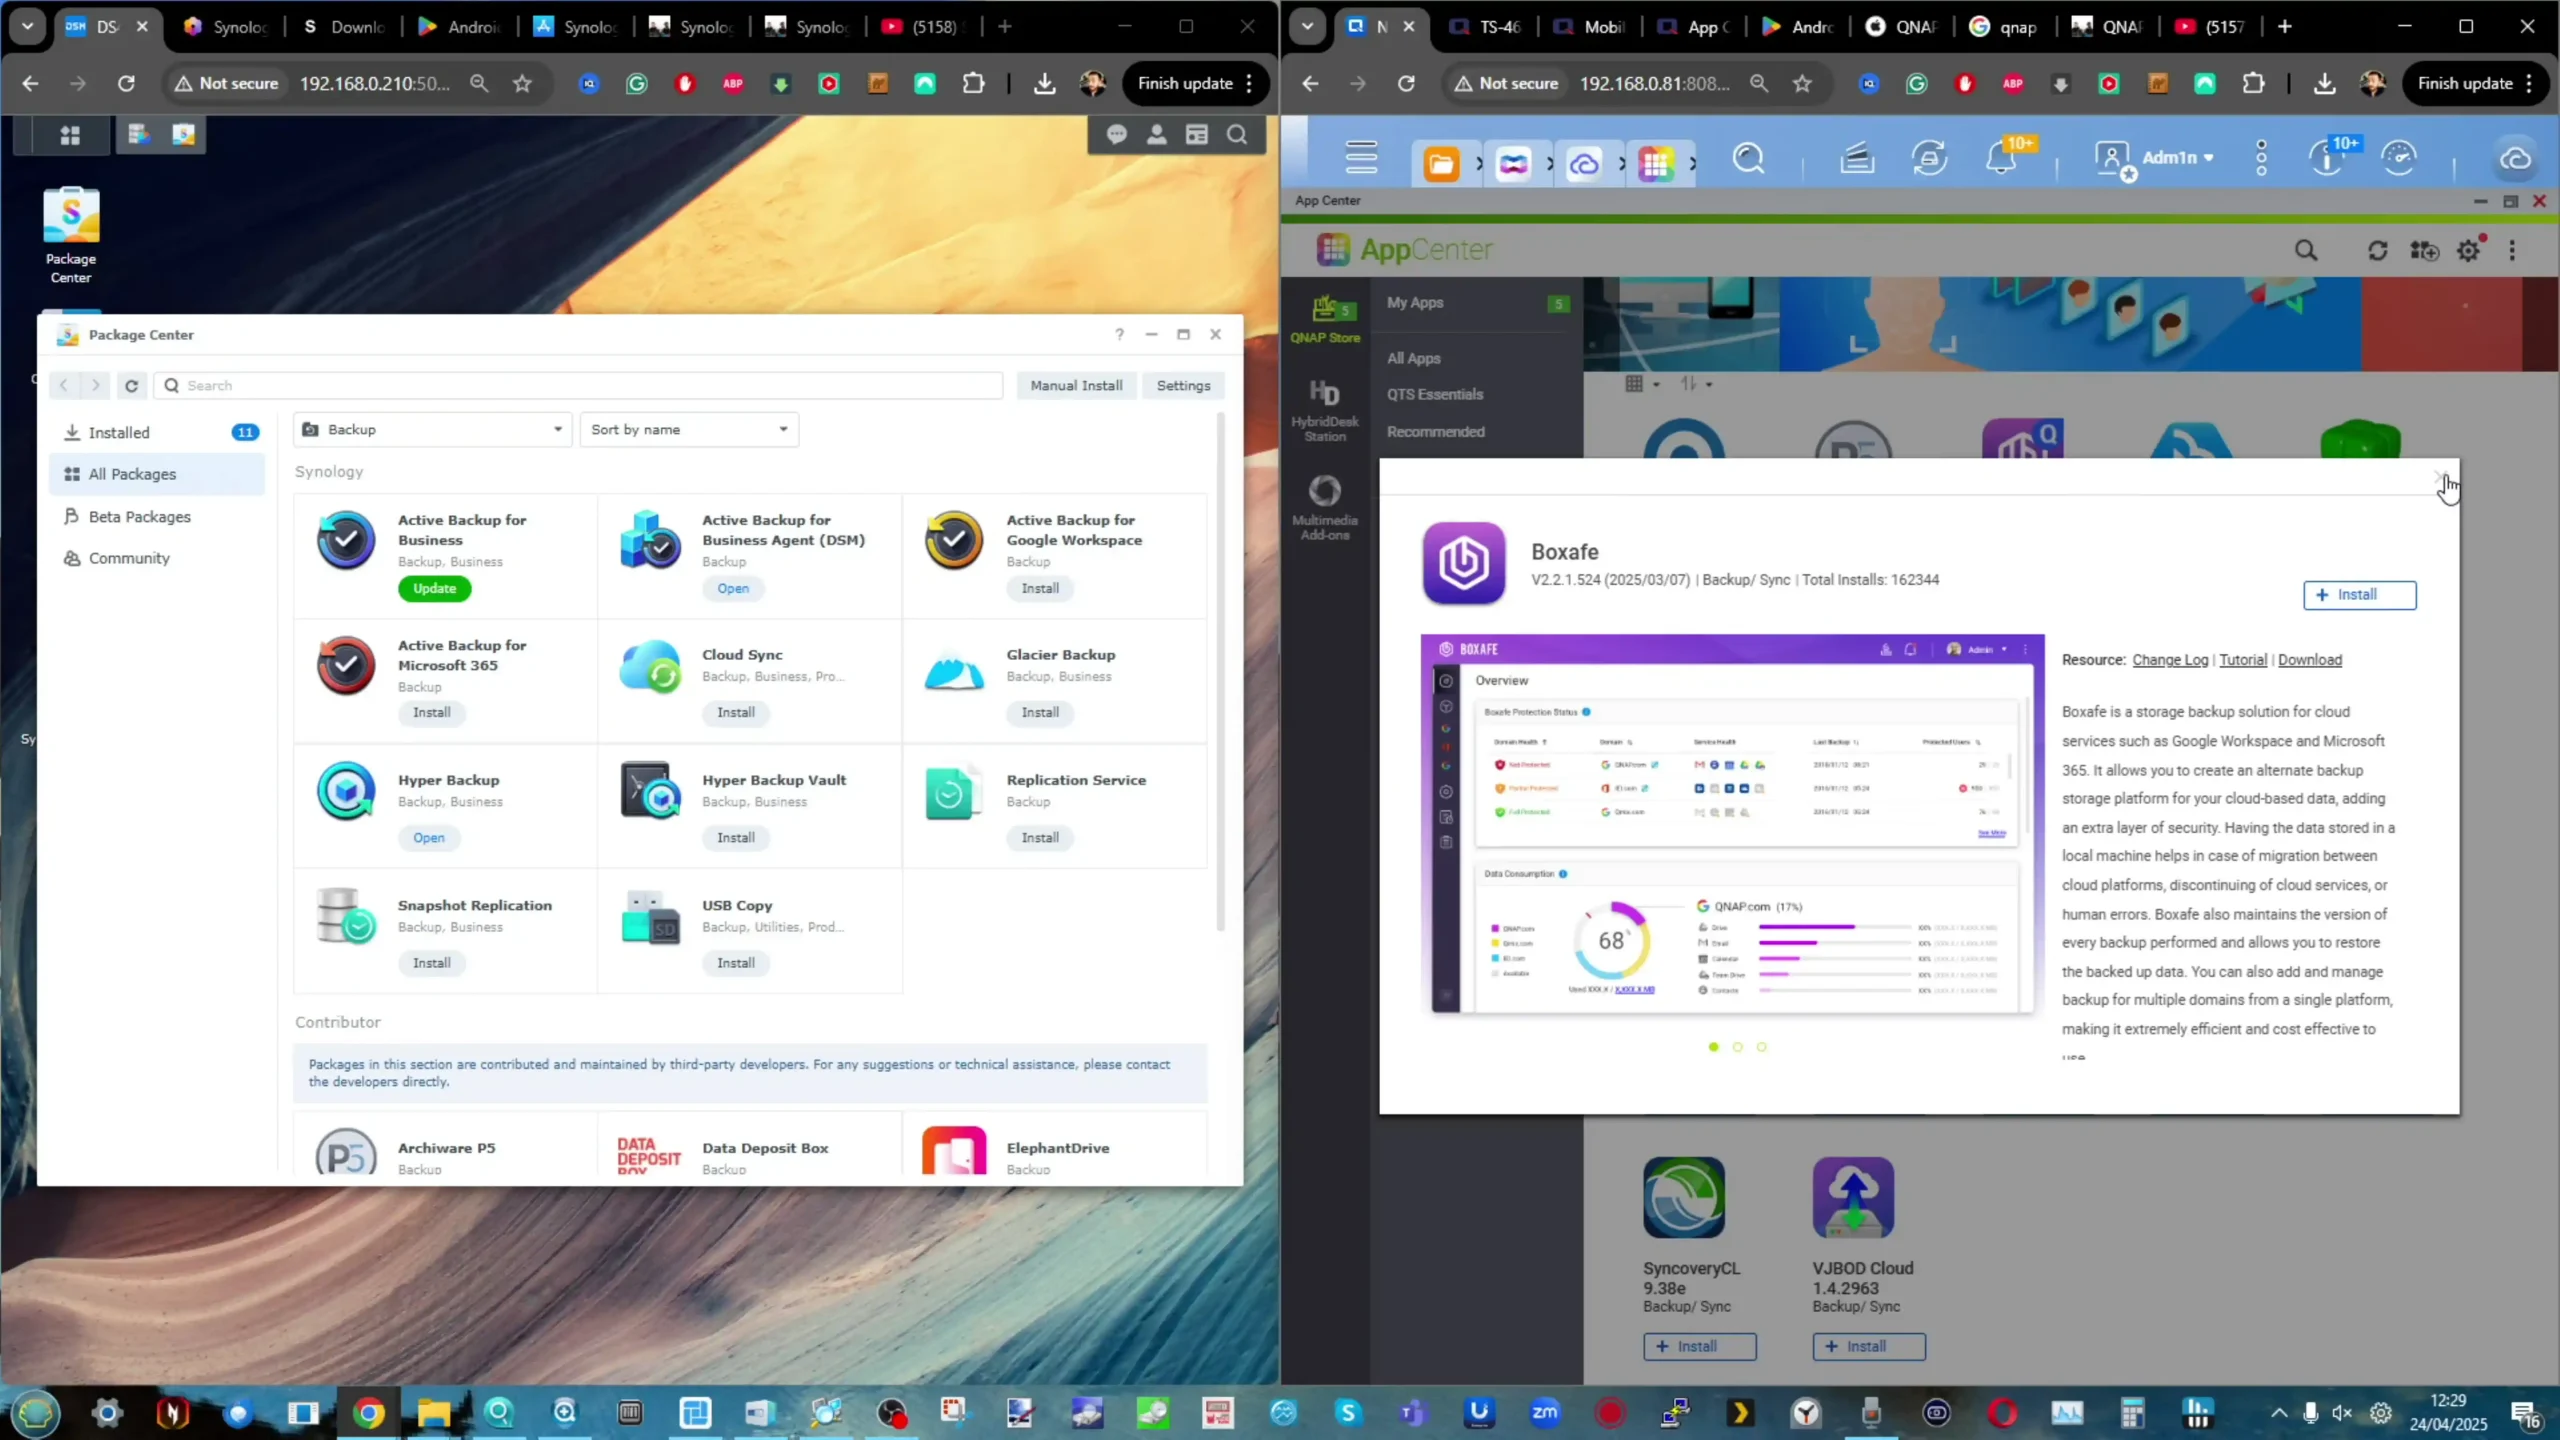Open App Center settings gear
2560x1440 pixels.
[2469, 251]
